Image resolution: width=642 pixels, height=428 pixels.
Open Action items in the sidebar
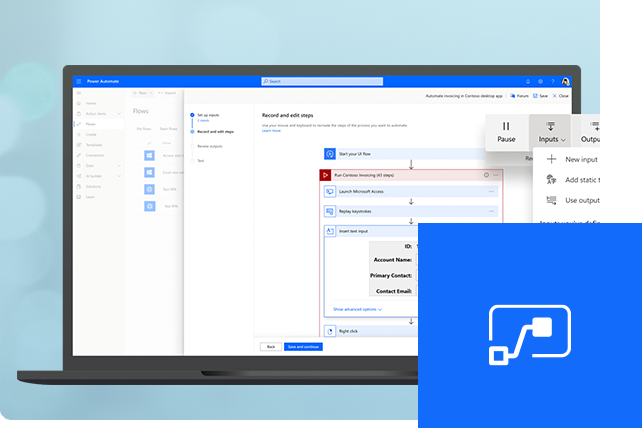point(96,113)
